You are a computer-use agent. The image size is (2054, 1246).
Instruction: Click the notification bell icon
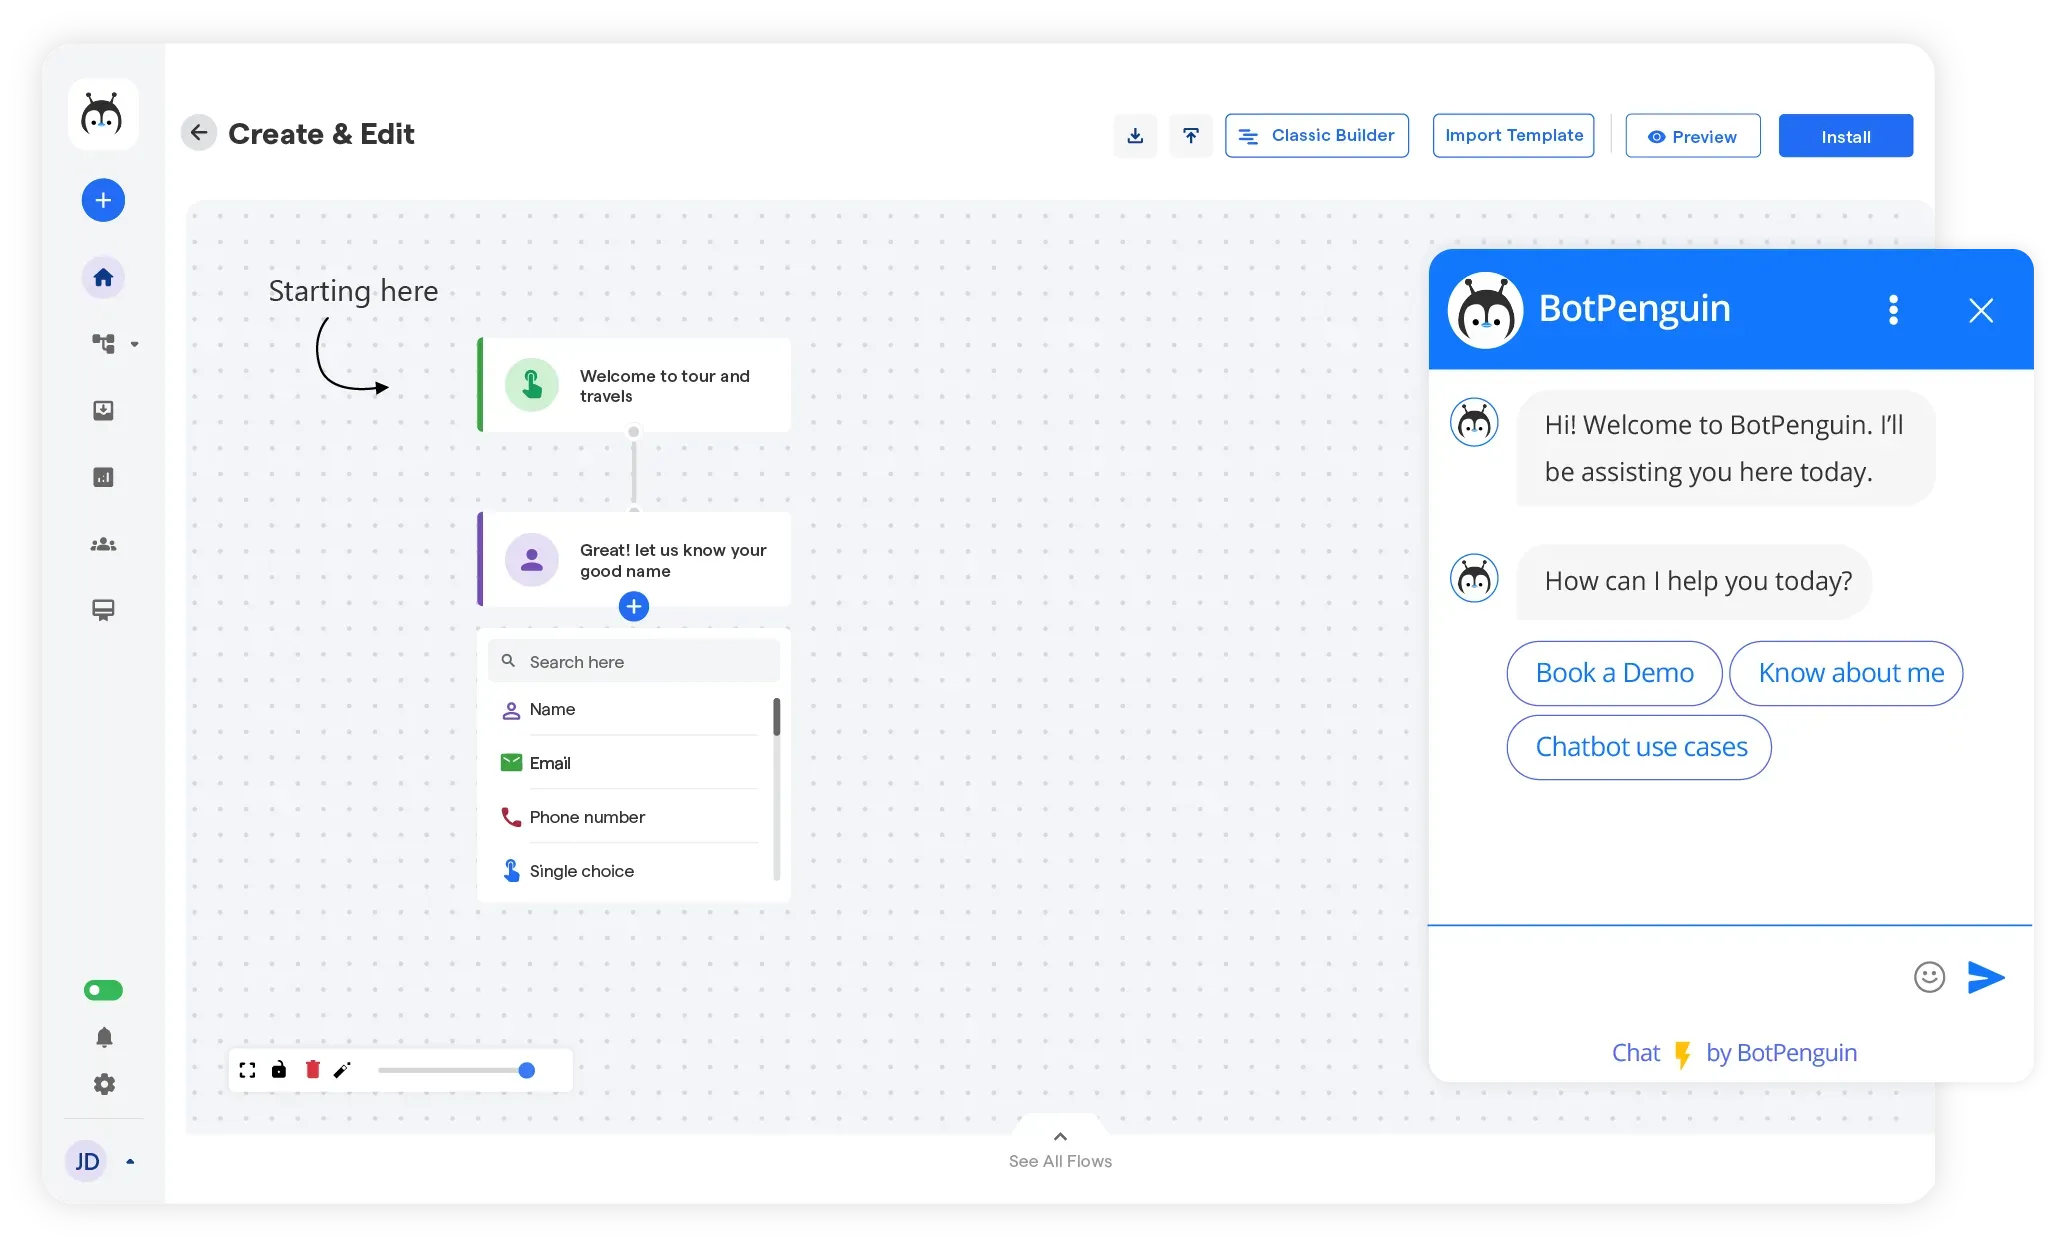click(104, 1038)
